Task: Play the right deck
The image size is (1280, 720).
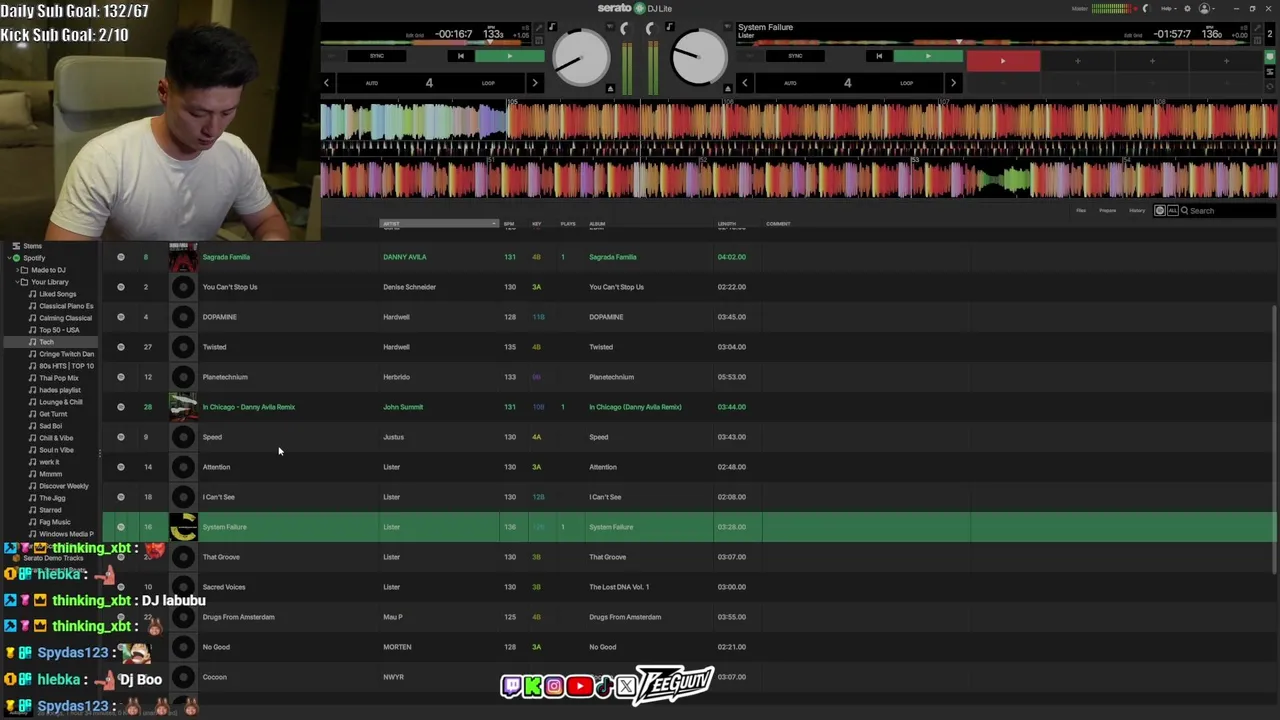Action: [927, 56]
